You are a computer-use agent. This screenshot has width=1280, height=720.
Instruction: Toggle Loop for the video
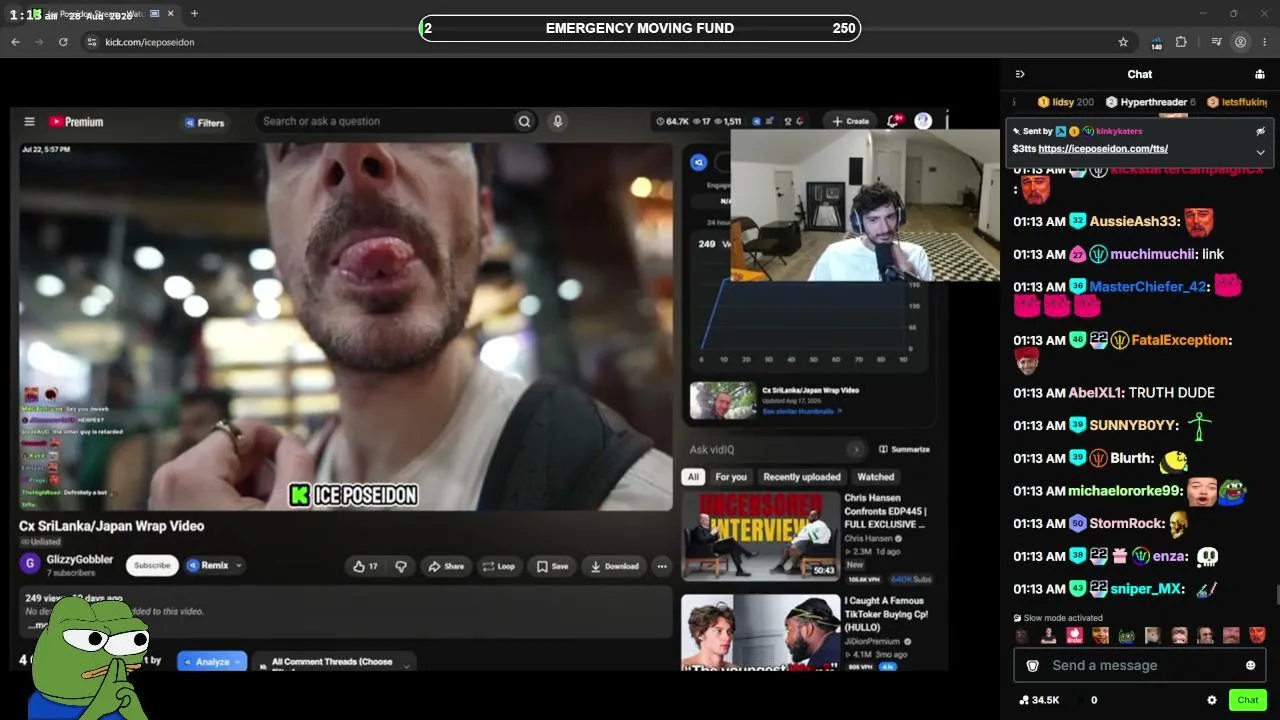coord(499,566)
